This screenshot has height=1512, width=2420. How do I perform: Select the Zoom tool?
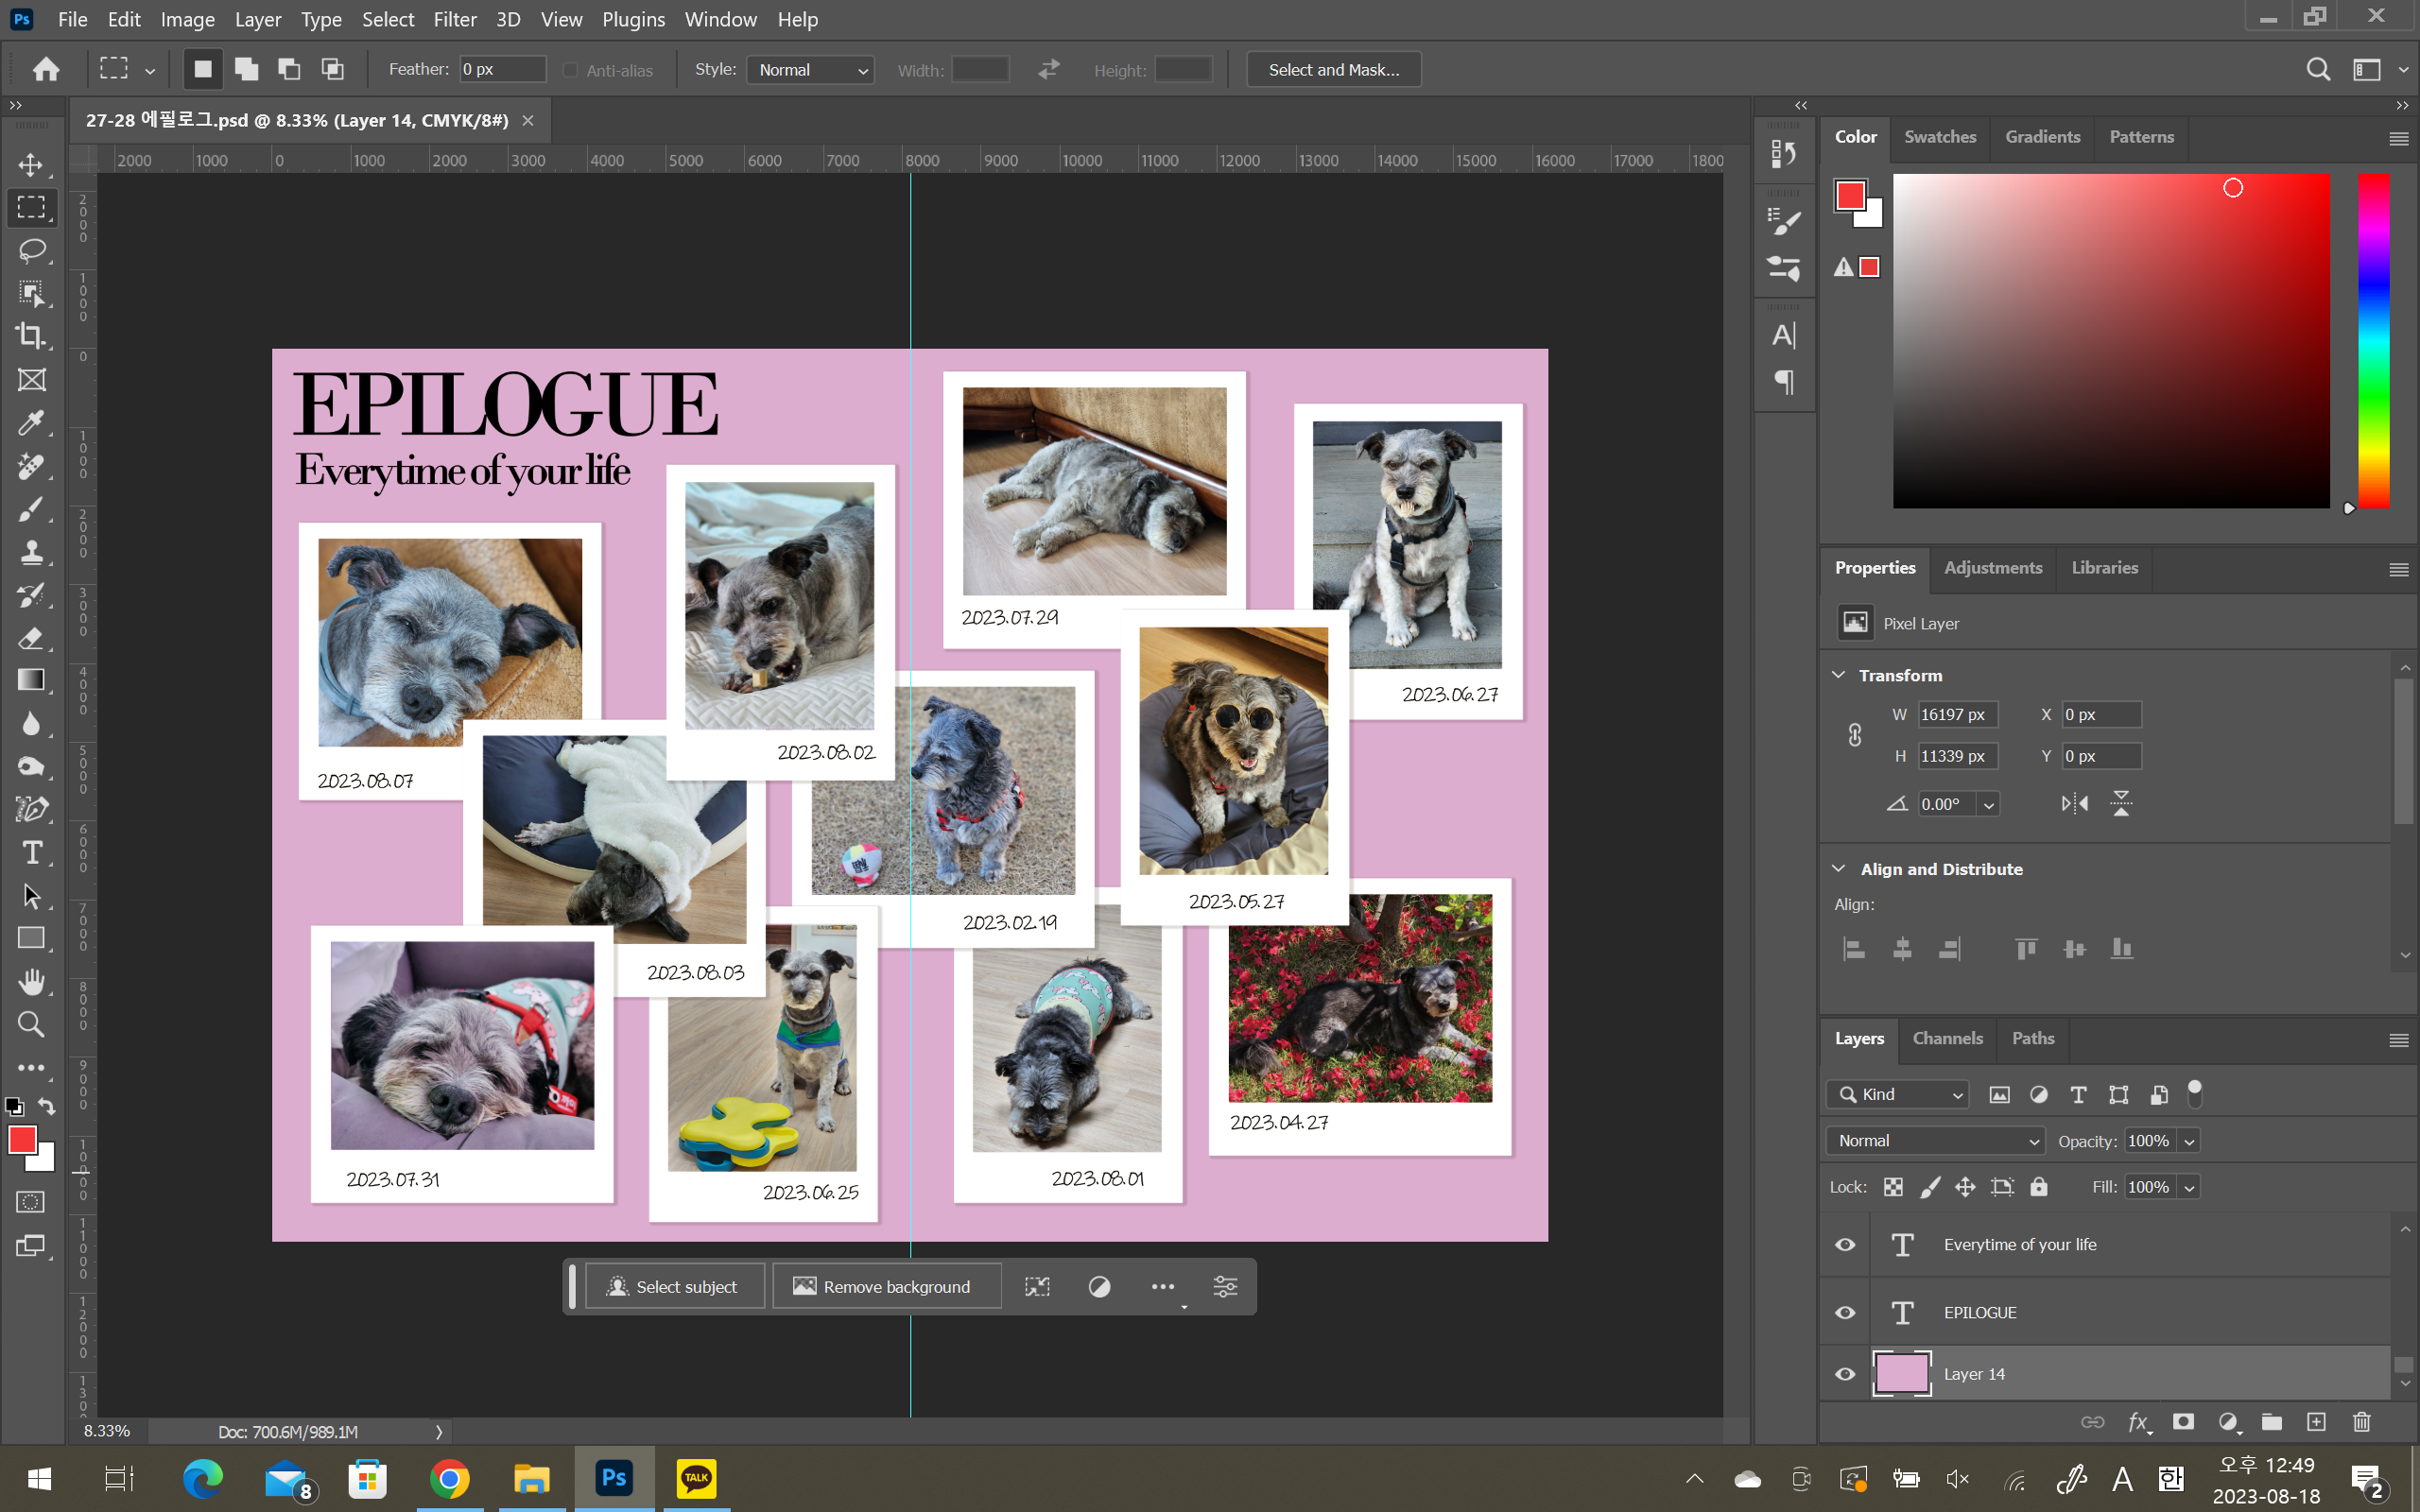point(31,1025)
